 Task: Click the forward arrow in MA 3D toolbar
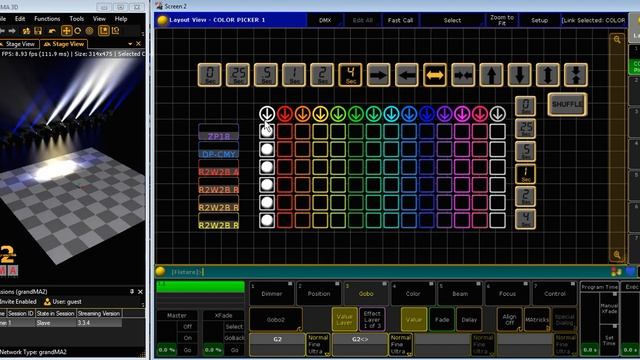(12, 31)
